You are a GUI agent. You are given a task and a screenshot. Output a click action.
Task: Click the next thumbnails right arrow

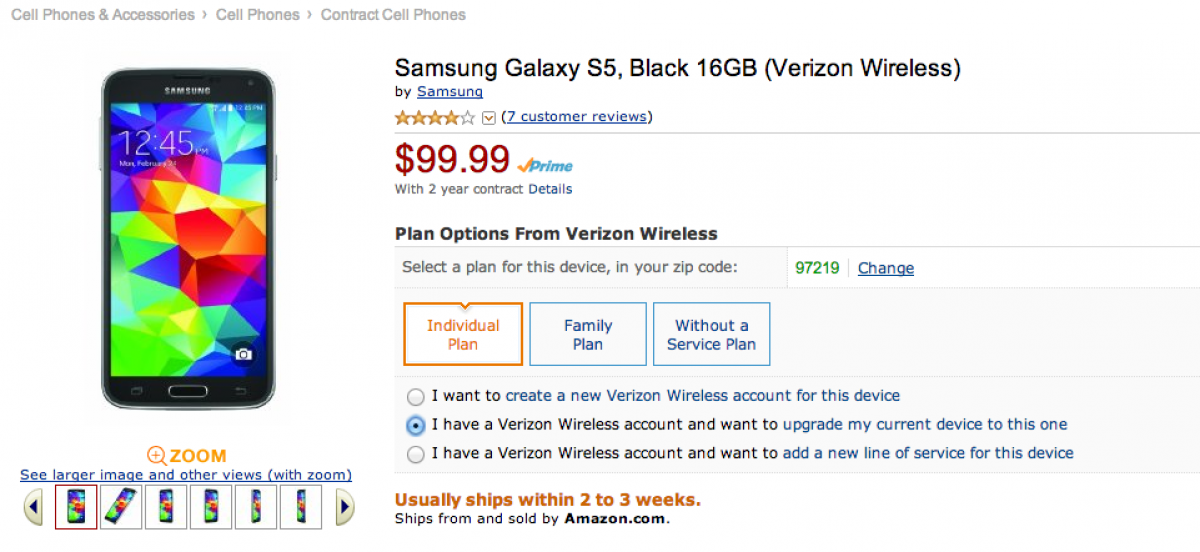(344, 507)
